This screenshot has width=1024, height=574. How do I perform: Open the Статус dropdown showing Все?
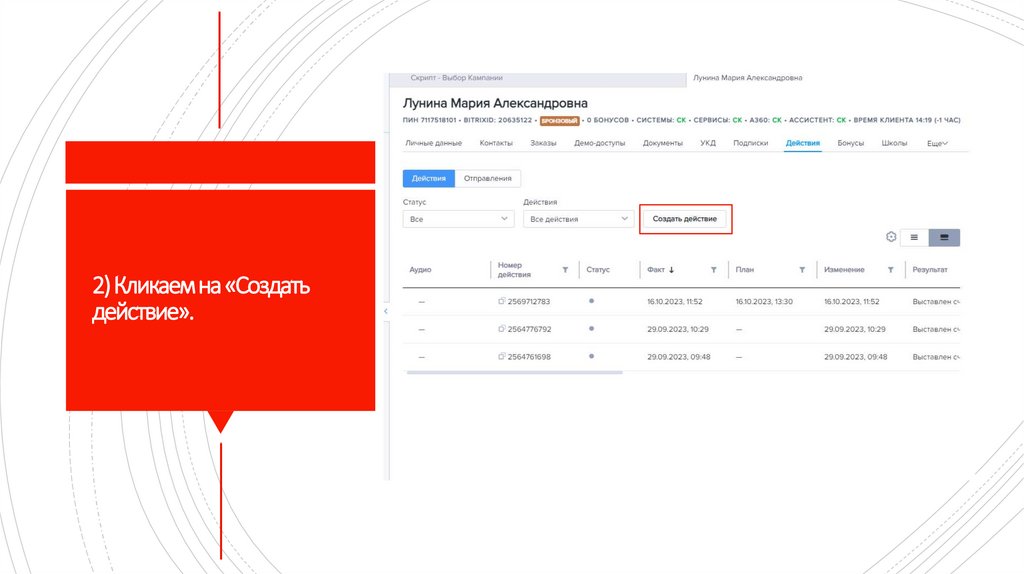[x=458, y=219]
